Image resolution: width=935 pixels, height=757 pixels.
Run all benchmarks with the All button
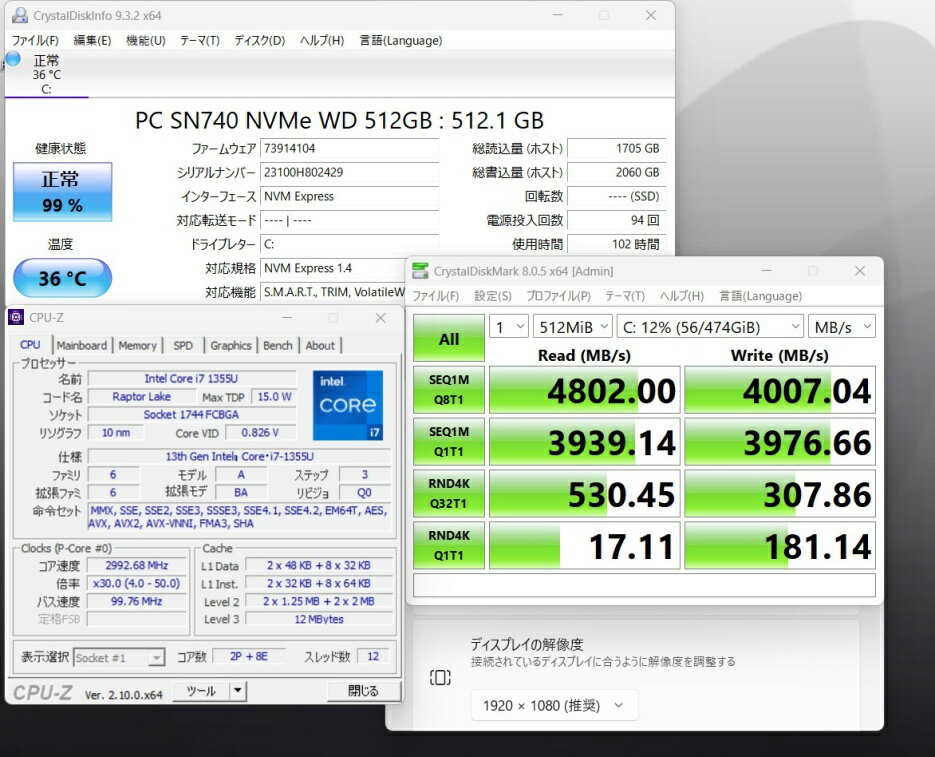coord(449,339)
